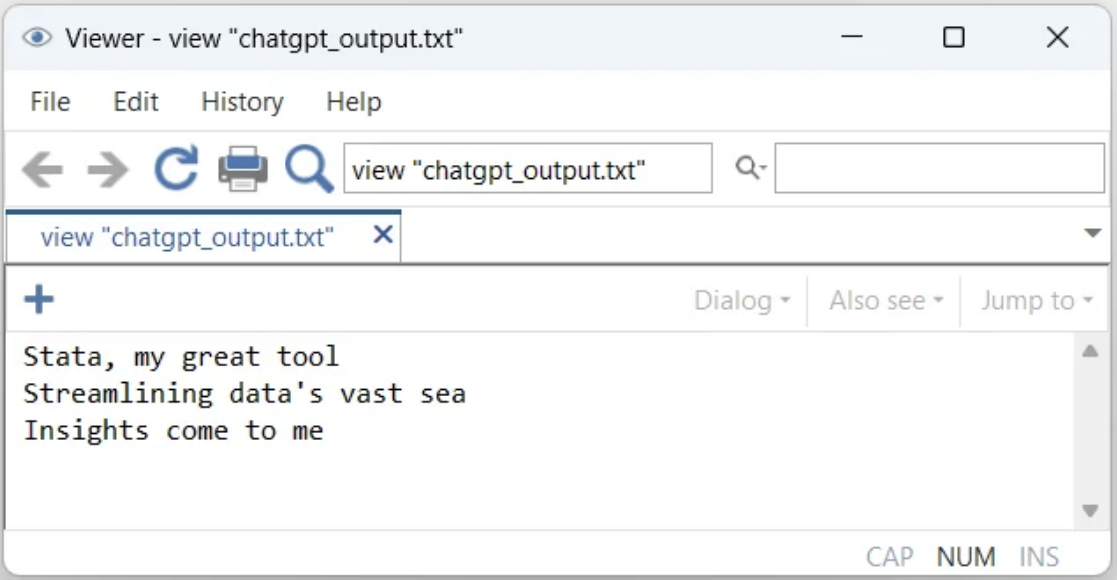Close the chatgpt_output.txt tab
Image resolution: width=1117 pixels, height=580 pixels.
382,235
